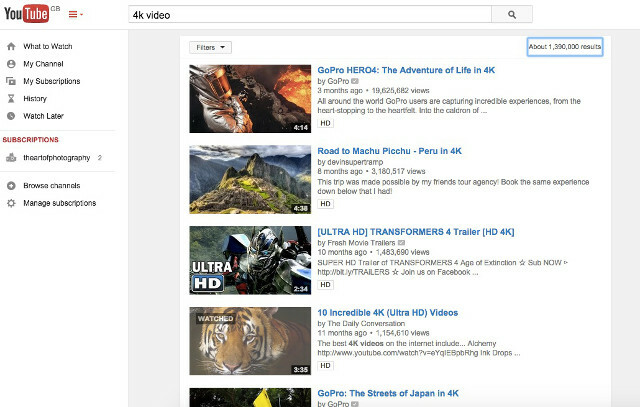This screenshot has width=640, height=407.
Task: Click the magnifying glass search button
Action: [512, 15]
